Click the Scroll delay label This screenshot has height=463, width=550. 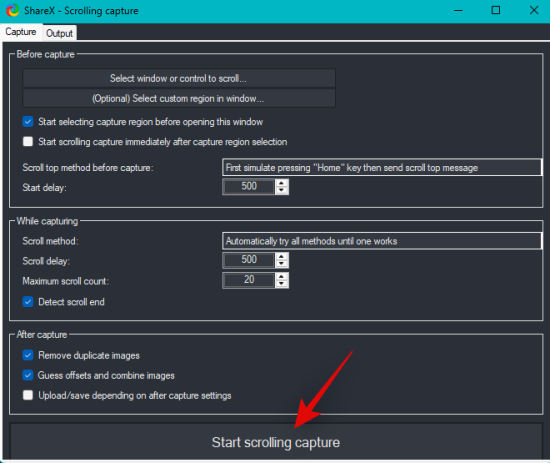[46, 261]
